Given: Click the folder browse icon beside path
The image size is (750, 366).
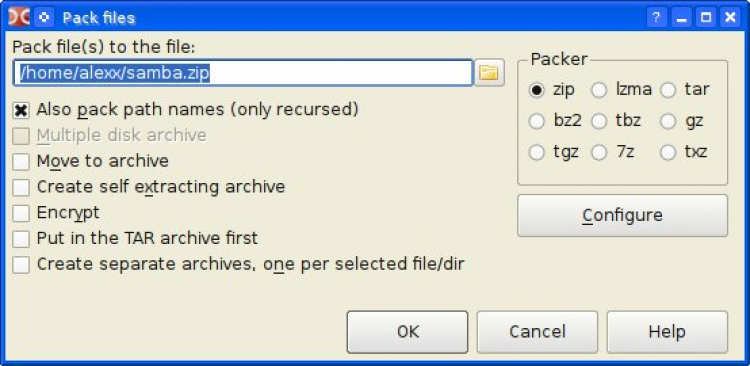Looking at the screenshot, I should 489,73.
